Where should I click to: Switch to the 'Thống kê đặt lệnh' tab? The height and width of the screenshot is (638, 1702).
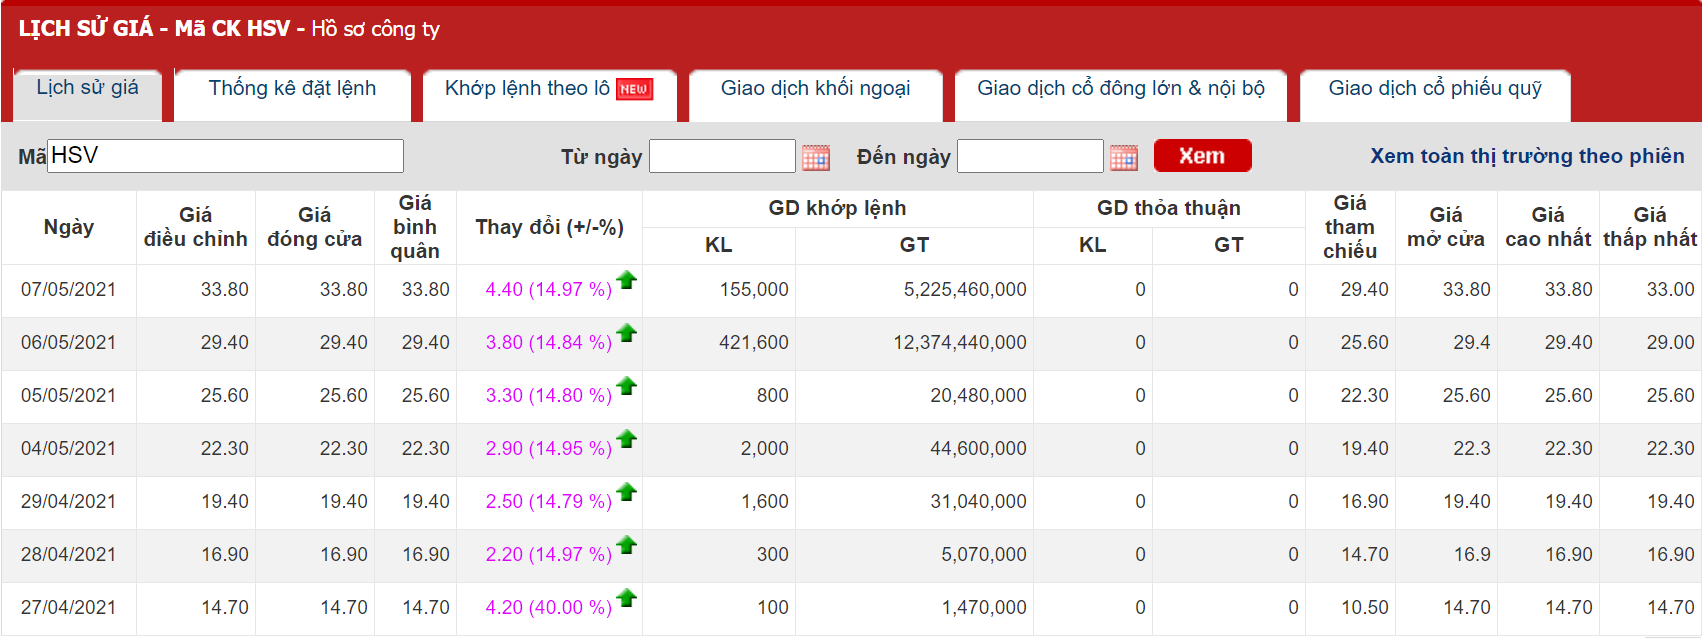[x=292, y=89]
